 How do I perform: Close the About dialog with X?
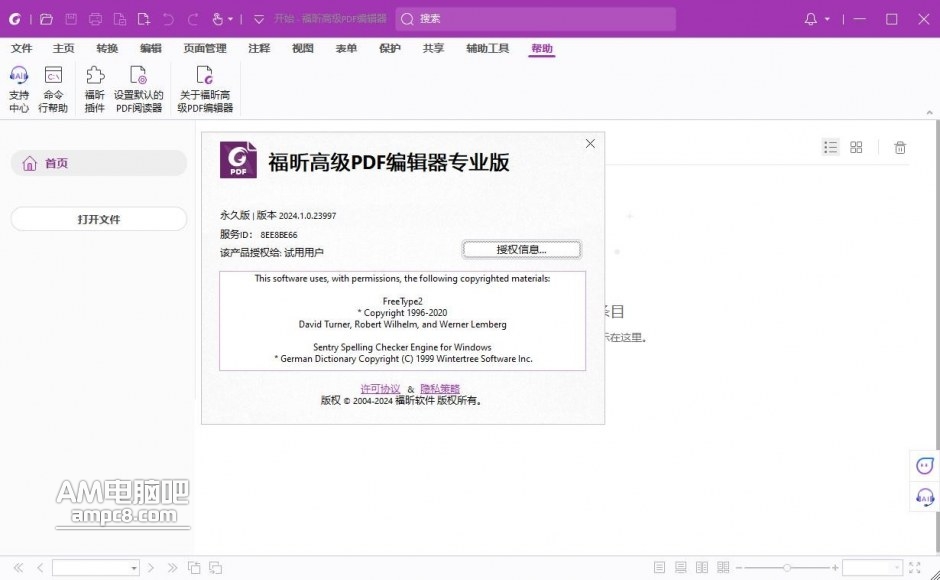[590, 144]
